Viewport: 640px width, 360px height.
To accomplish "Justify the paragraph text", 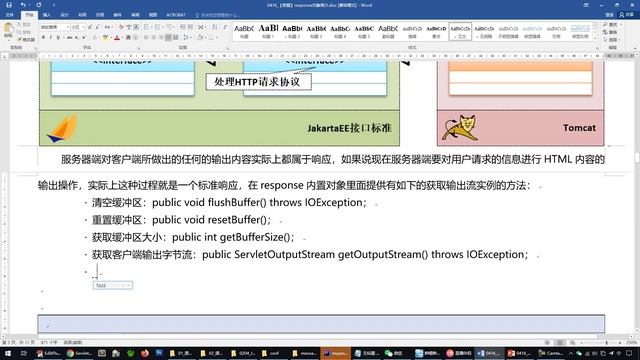I will [x=168, y=38].
